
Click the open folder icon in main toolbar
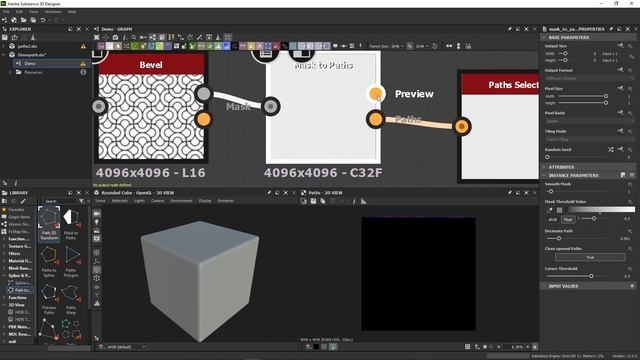[24, 20]
